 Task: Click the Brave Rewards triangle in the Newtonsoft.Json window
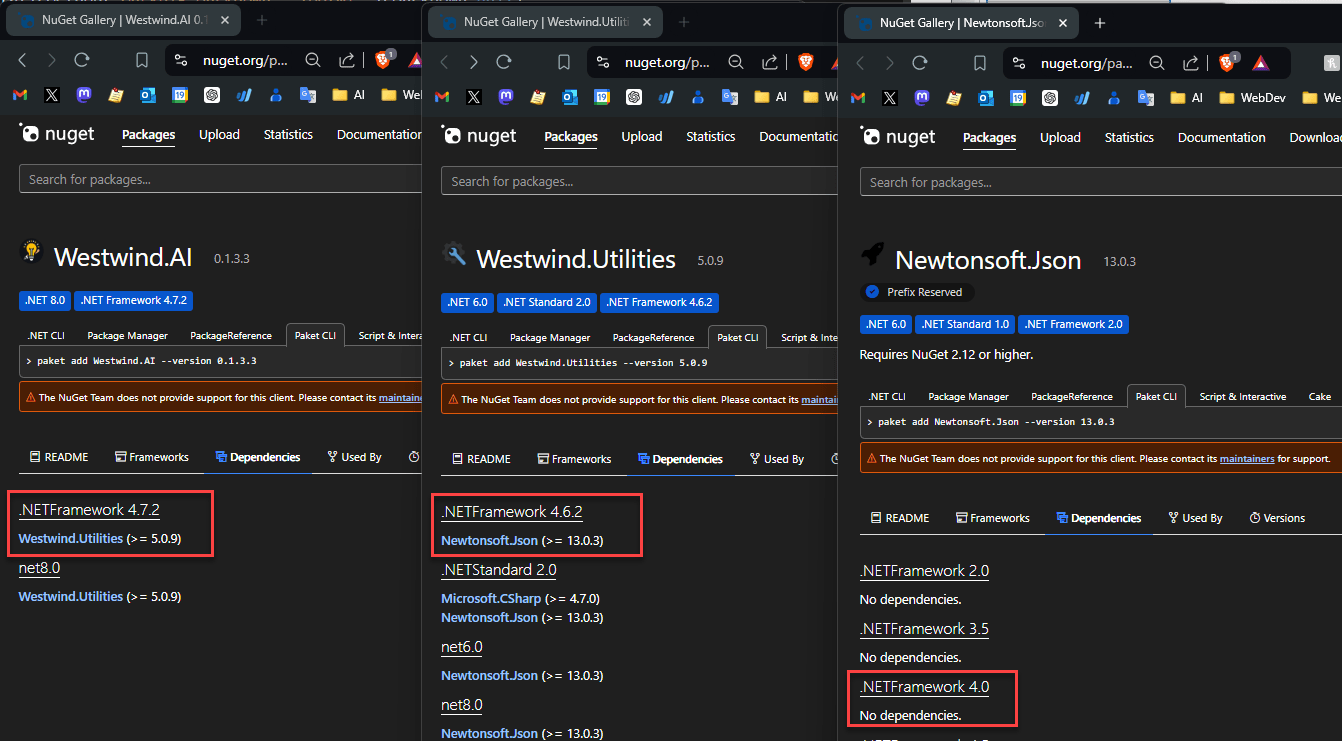tap(1260, 63)
